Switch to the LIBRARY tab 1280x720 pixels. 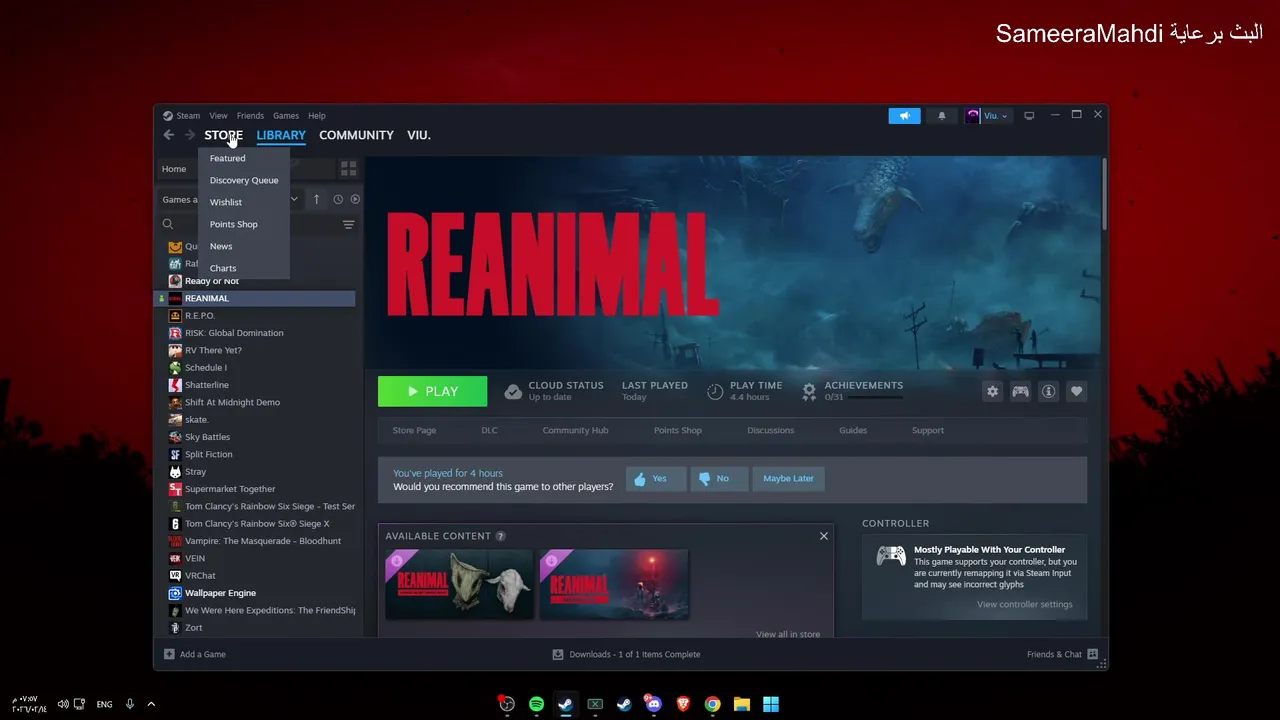point(281,135)
